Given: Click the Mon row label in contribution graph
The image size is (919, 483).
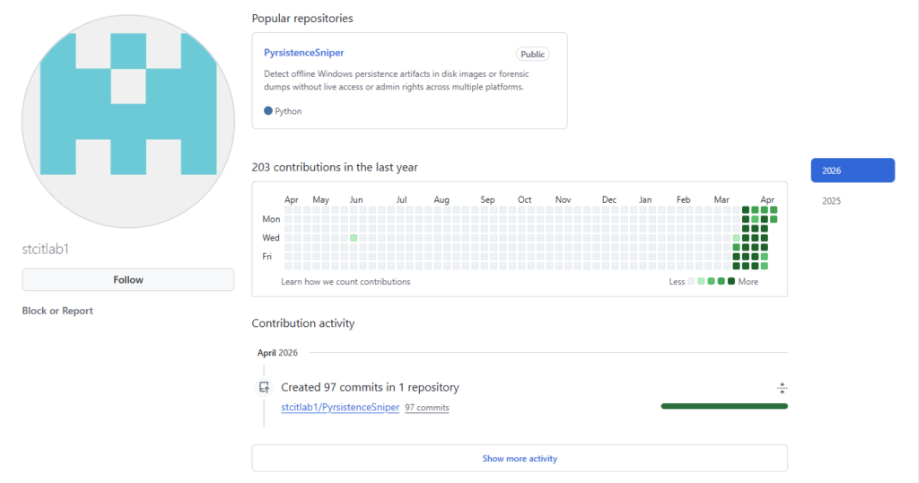Looking at the screenshot, I should (271, 219).
